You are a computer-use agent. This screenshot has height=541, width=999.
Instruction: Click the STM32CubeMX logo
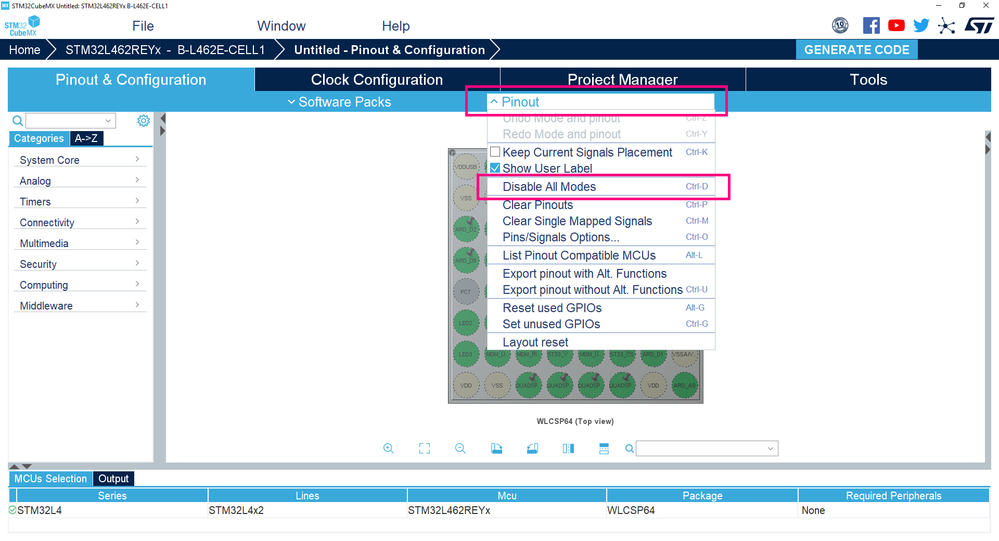pos(22,26)
